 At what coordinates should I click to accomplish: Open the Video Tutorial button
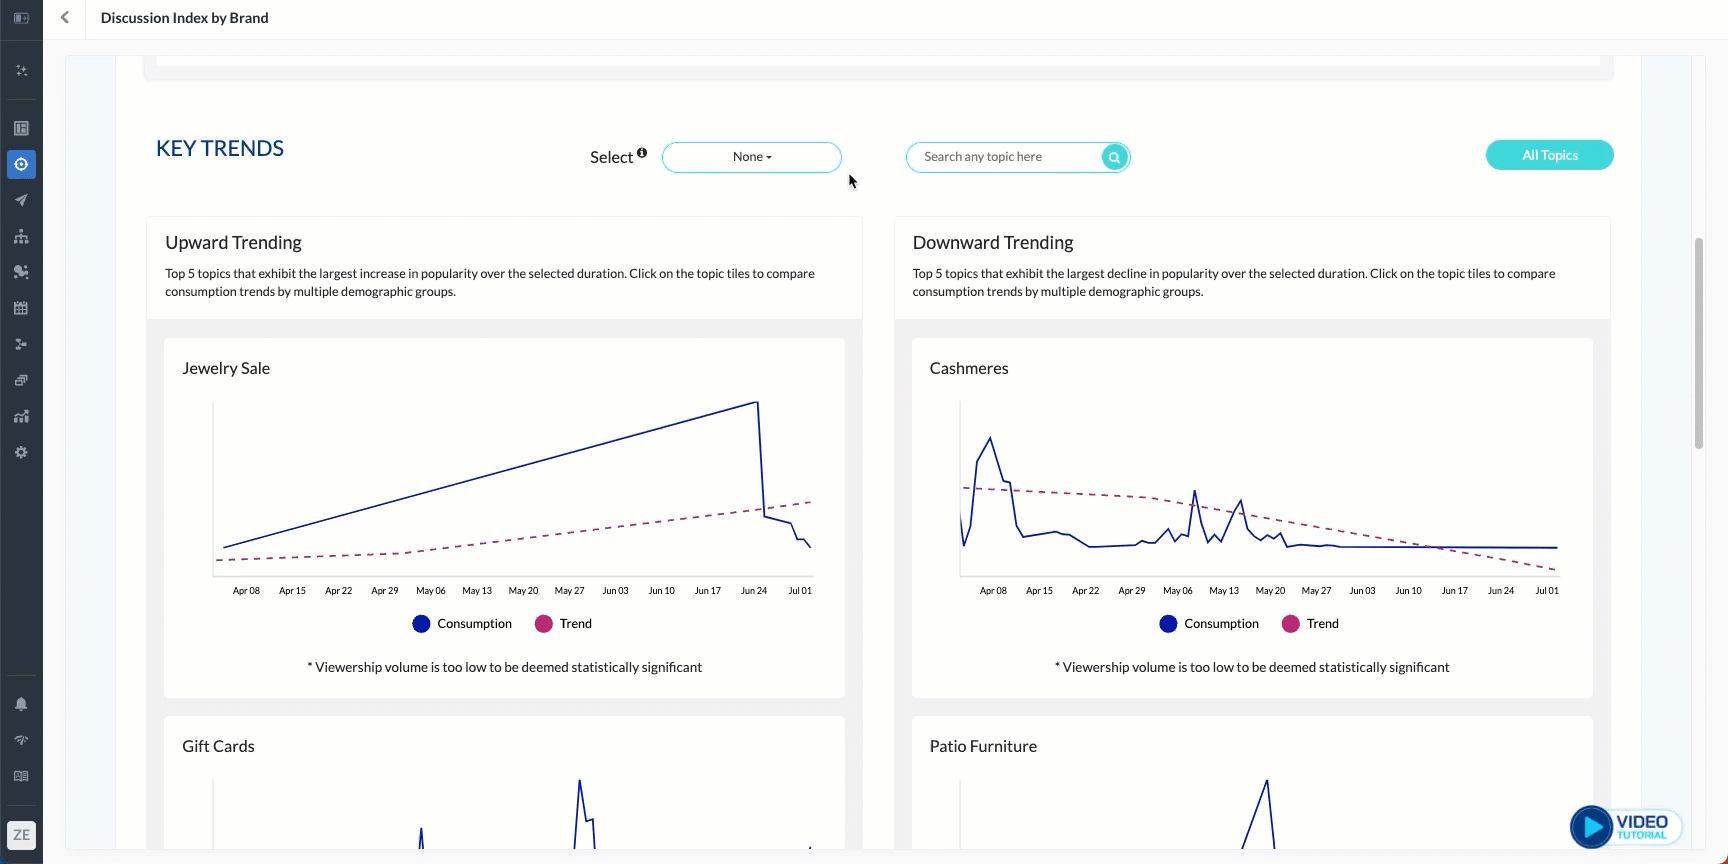tap(1625, 827)
